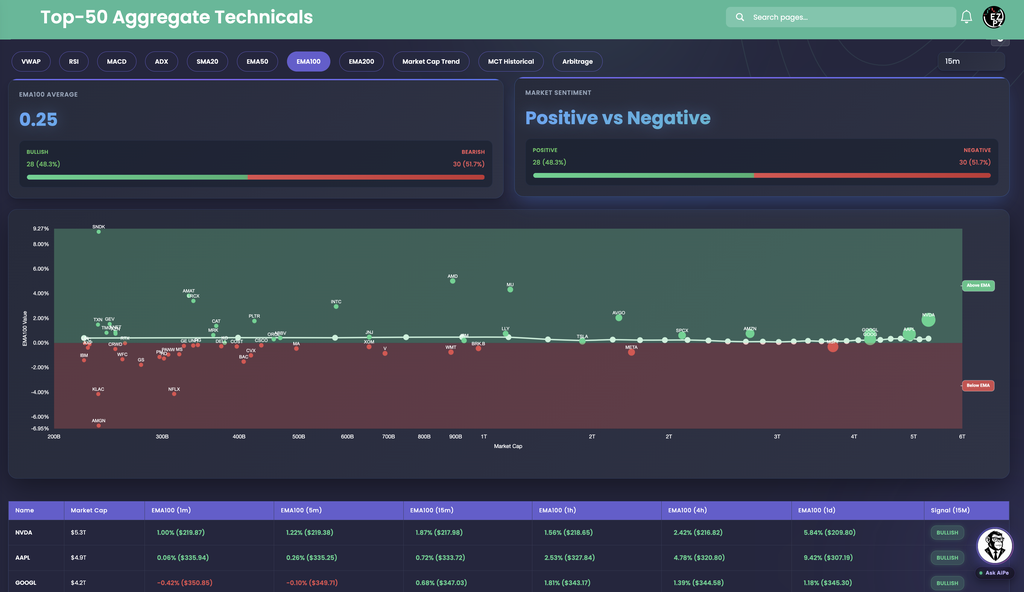Switch to the VWAP tab
Screen dimensions: 1024x592
pyautogui.click(x=31, y=61)
